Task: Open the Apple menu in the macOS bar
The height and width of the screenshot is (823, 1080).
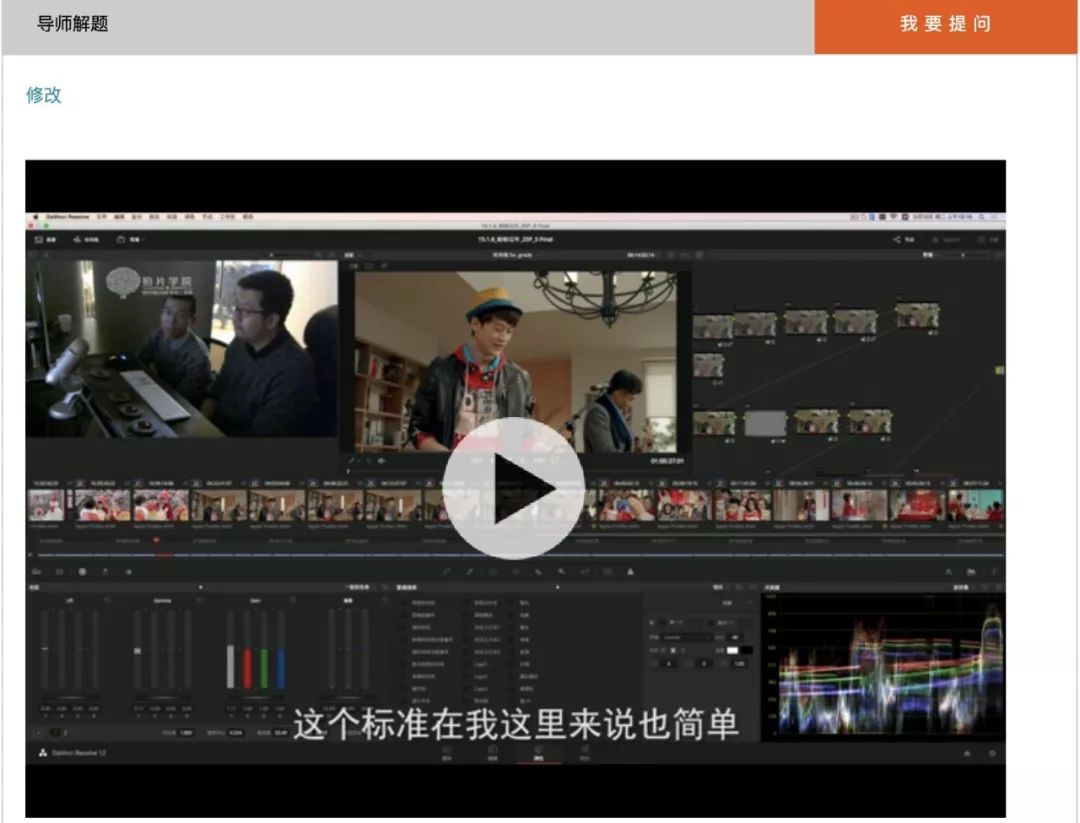Action: pyautogui.click(x=34, y=217)
